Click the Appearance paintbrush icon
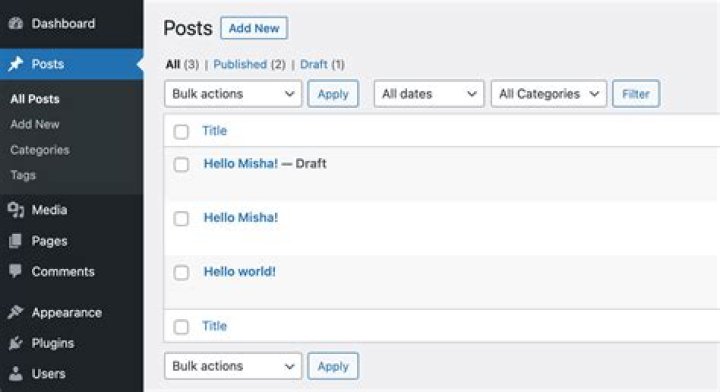The width and height of the screenshot is (720, 392). (16, 312)
